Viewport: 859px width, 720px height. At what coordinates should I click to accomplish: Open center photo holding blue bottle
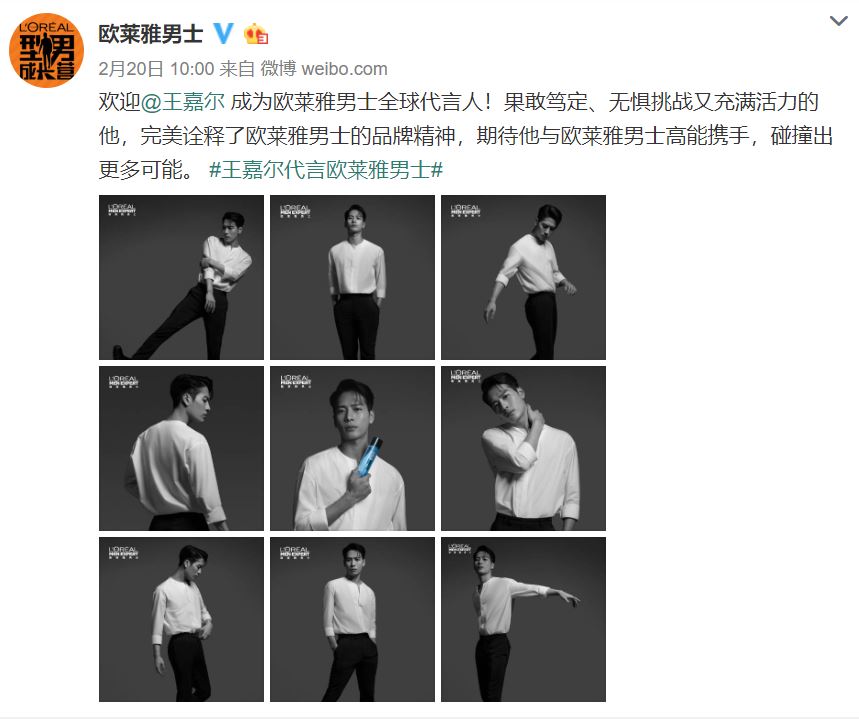[352, 448]
